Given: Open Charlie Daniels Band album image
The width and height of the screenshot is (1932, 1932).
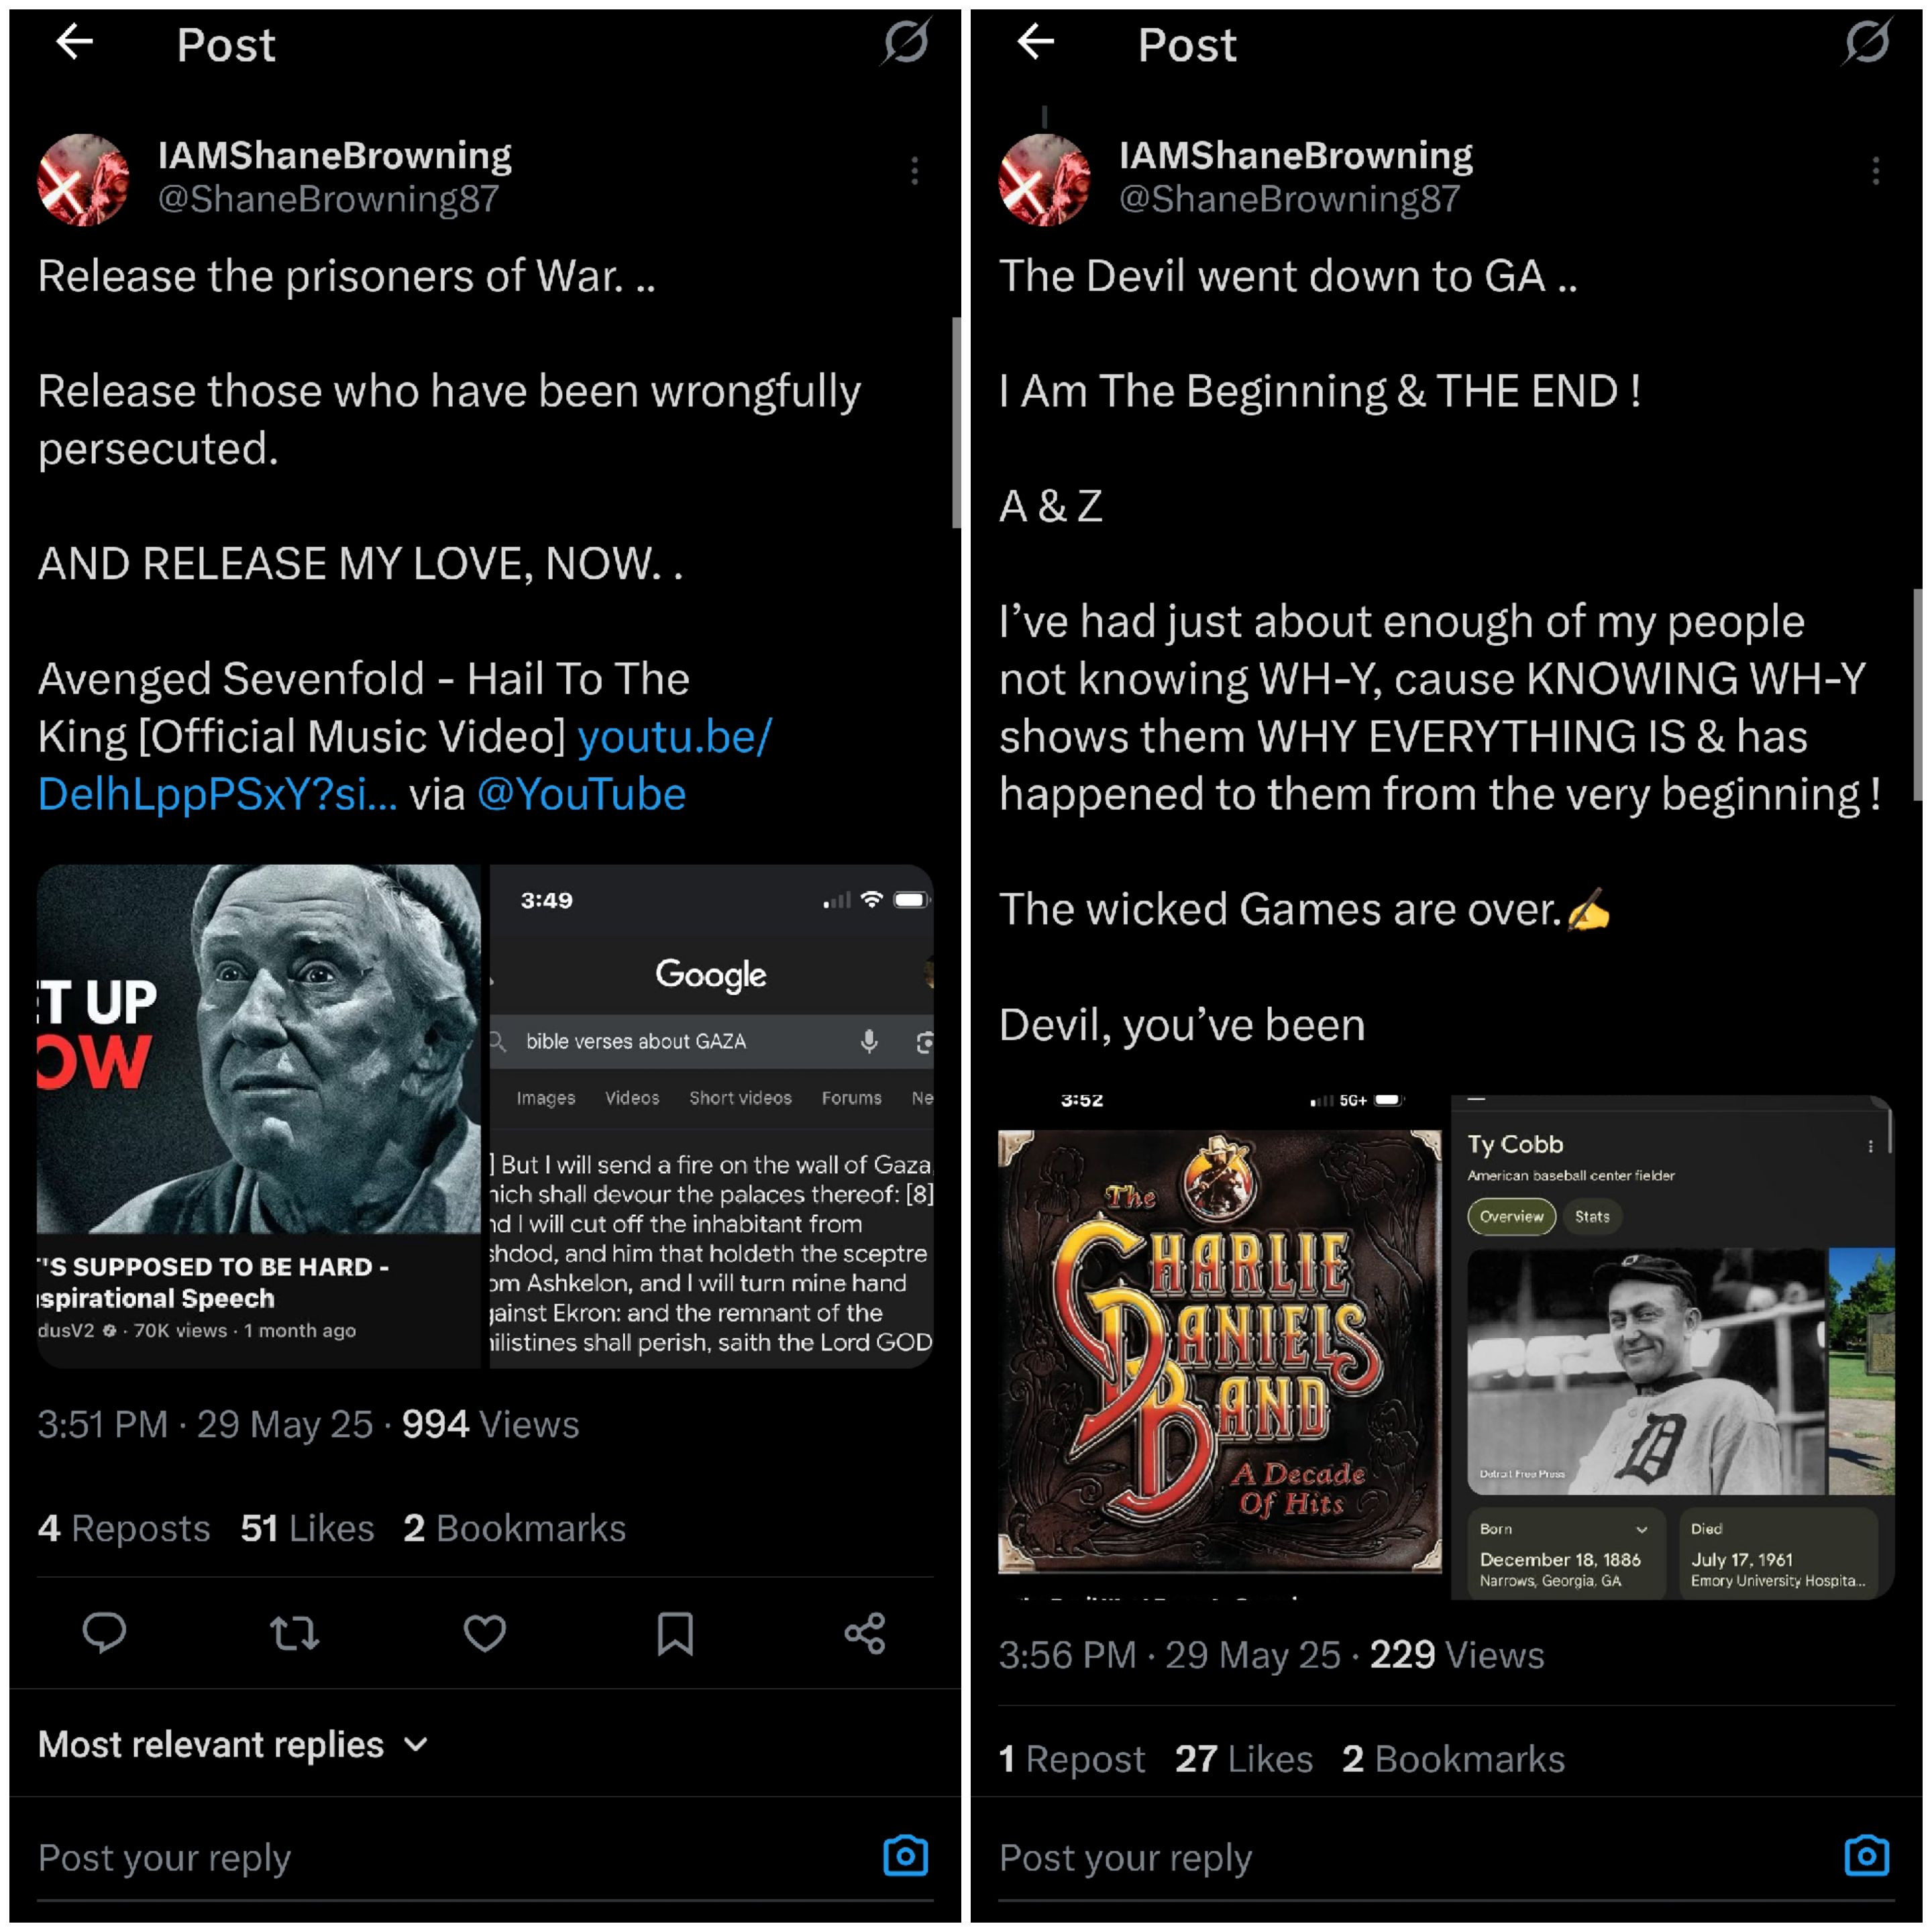Looking at the screenshot, I should click(x=1219, y=1350).
